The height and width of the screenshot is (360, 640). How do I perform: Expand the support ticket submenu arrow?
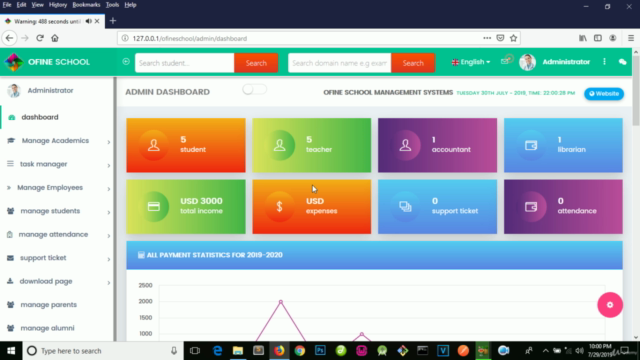click(x=109, y=259)
